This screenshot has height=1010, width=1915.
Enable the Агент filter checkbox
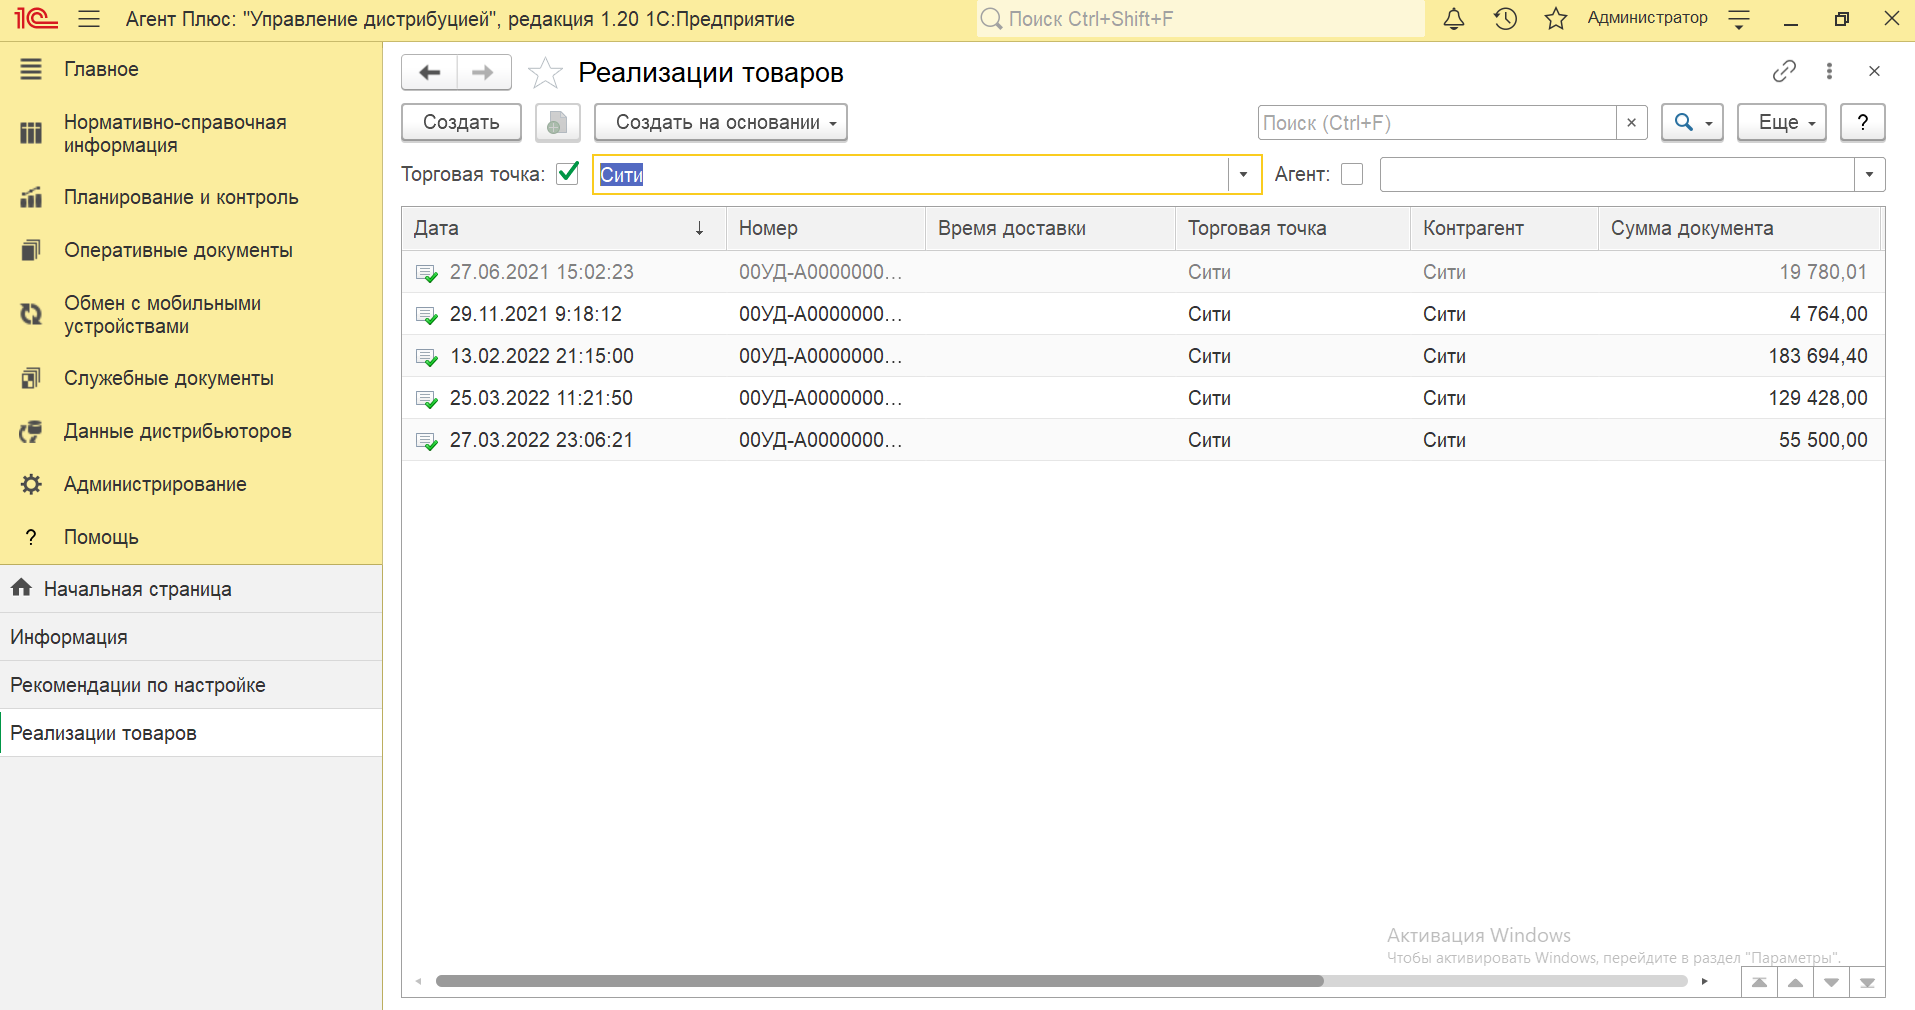1352,174
